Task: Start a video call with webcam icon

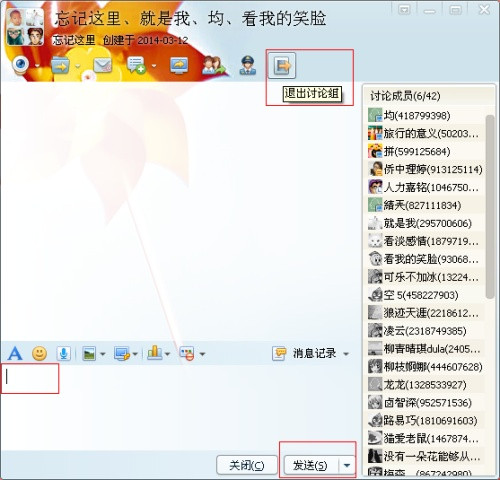Action: (x=21, y=64)
